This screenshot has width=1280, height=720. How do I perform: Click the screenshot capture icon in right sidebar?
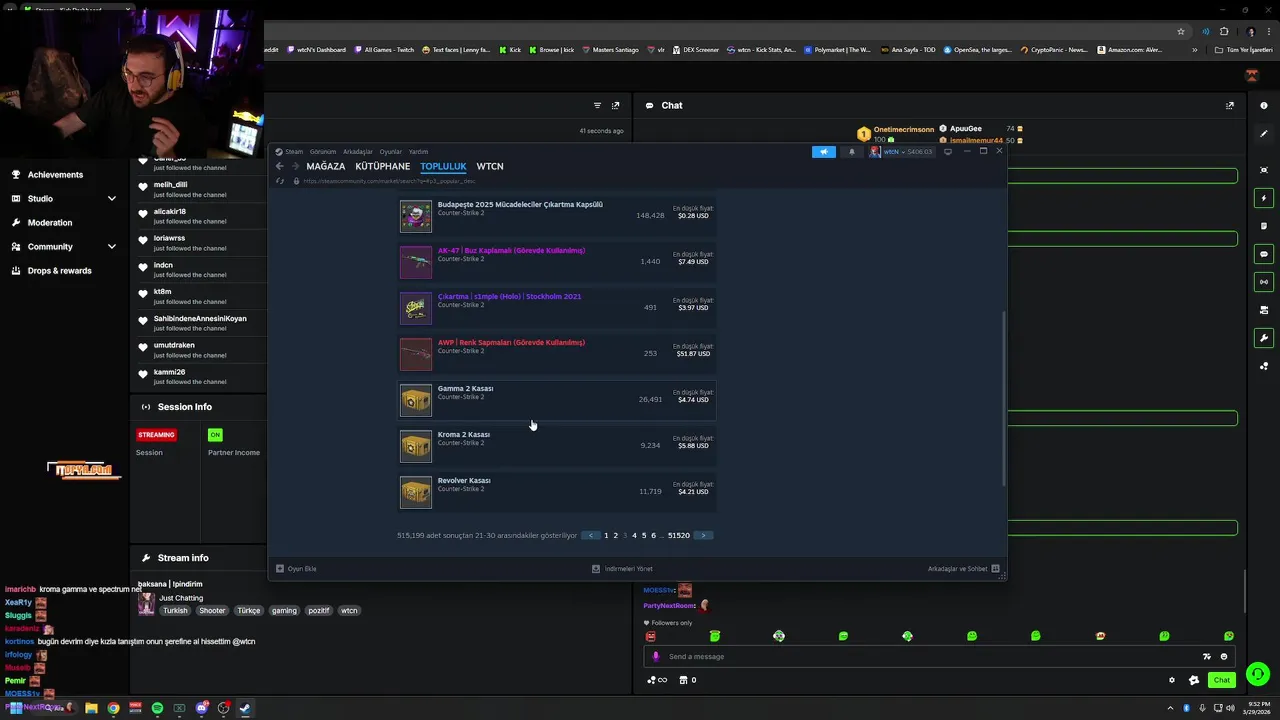1264,170
